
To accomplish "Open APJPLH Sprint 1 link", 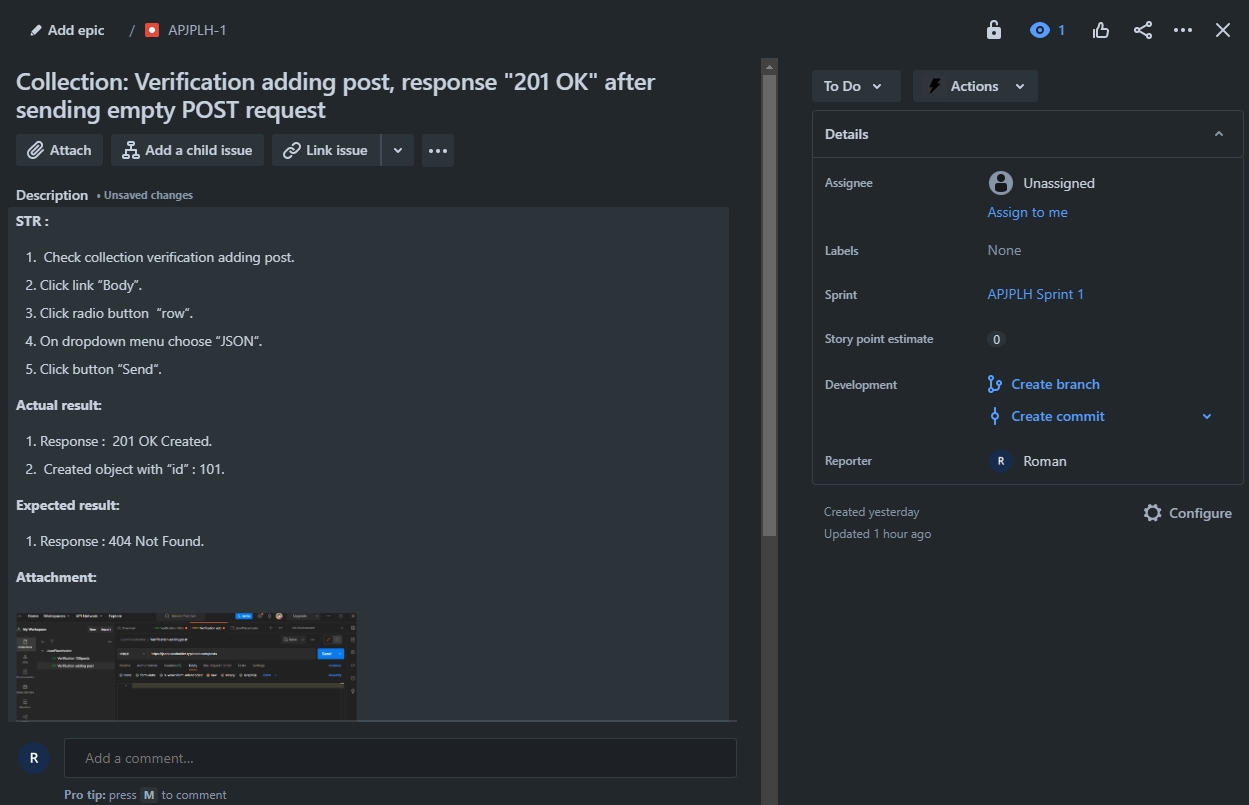I will coord(1035,294).
